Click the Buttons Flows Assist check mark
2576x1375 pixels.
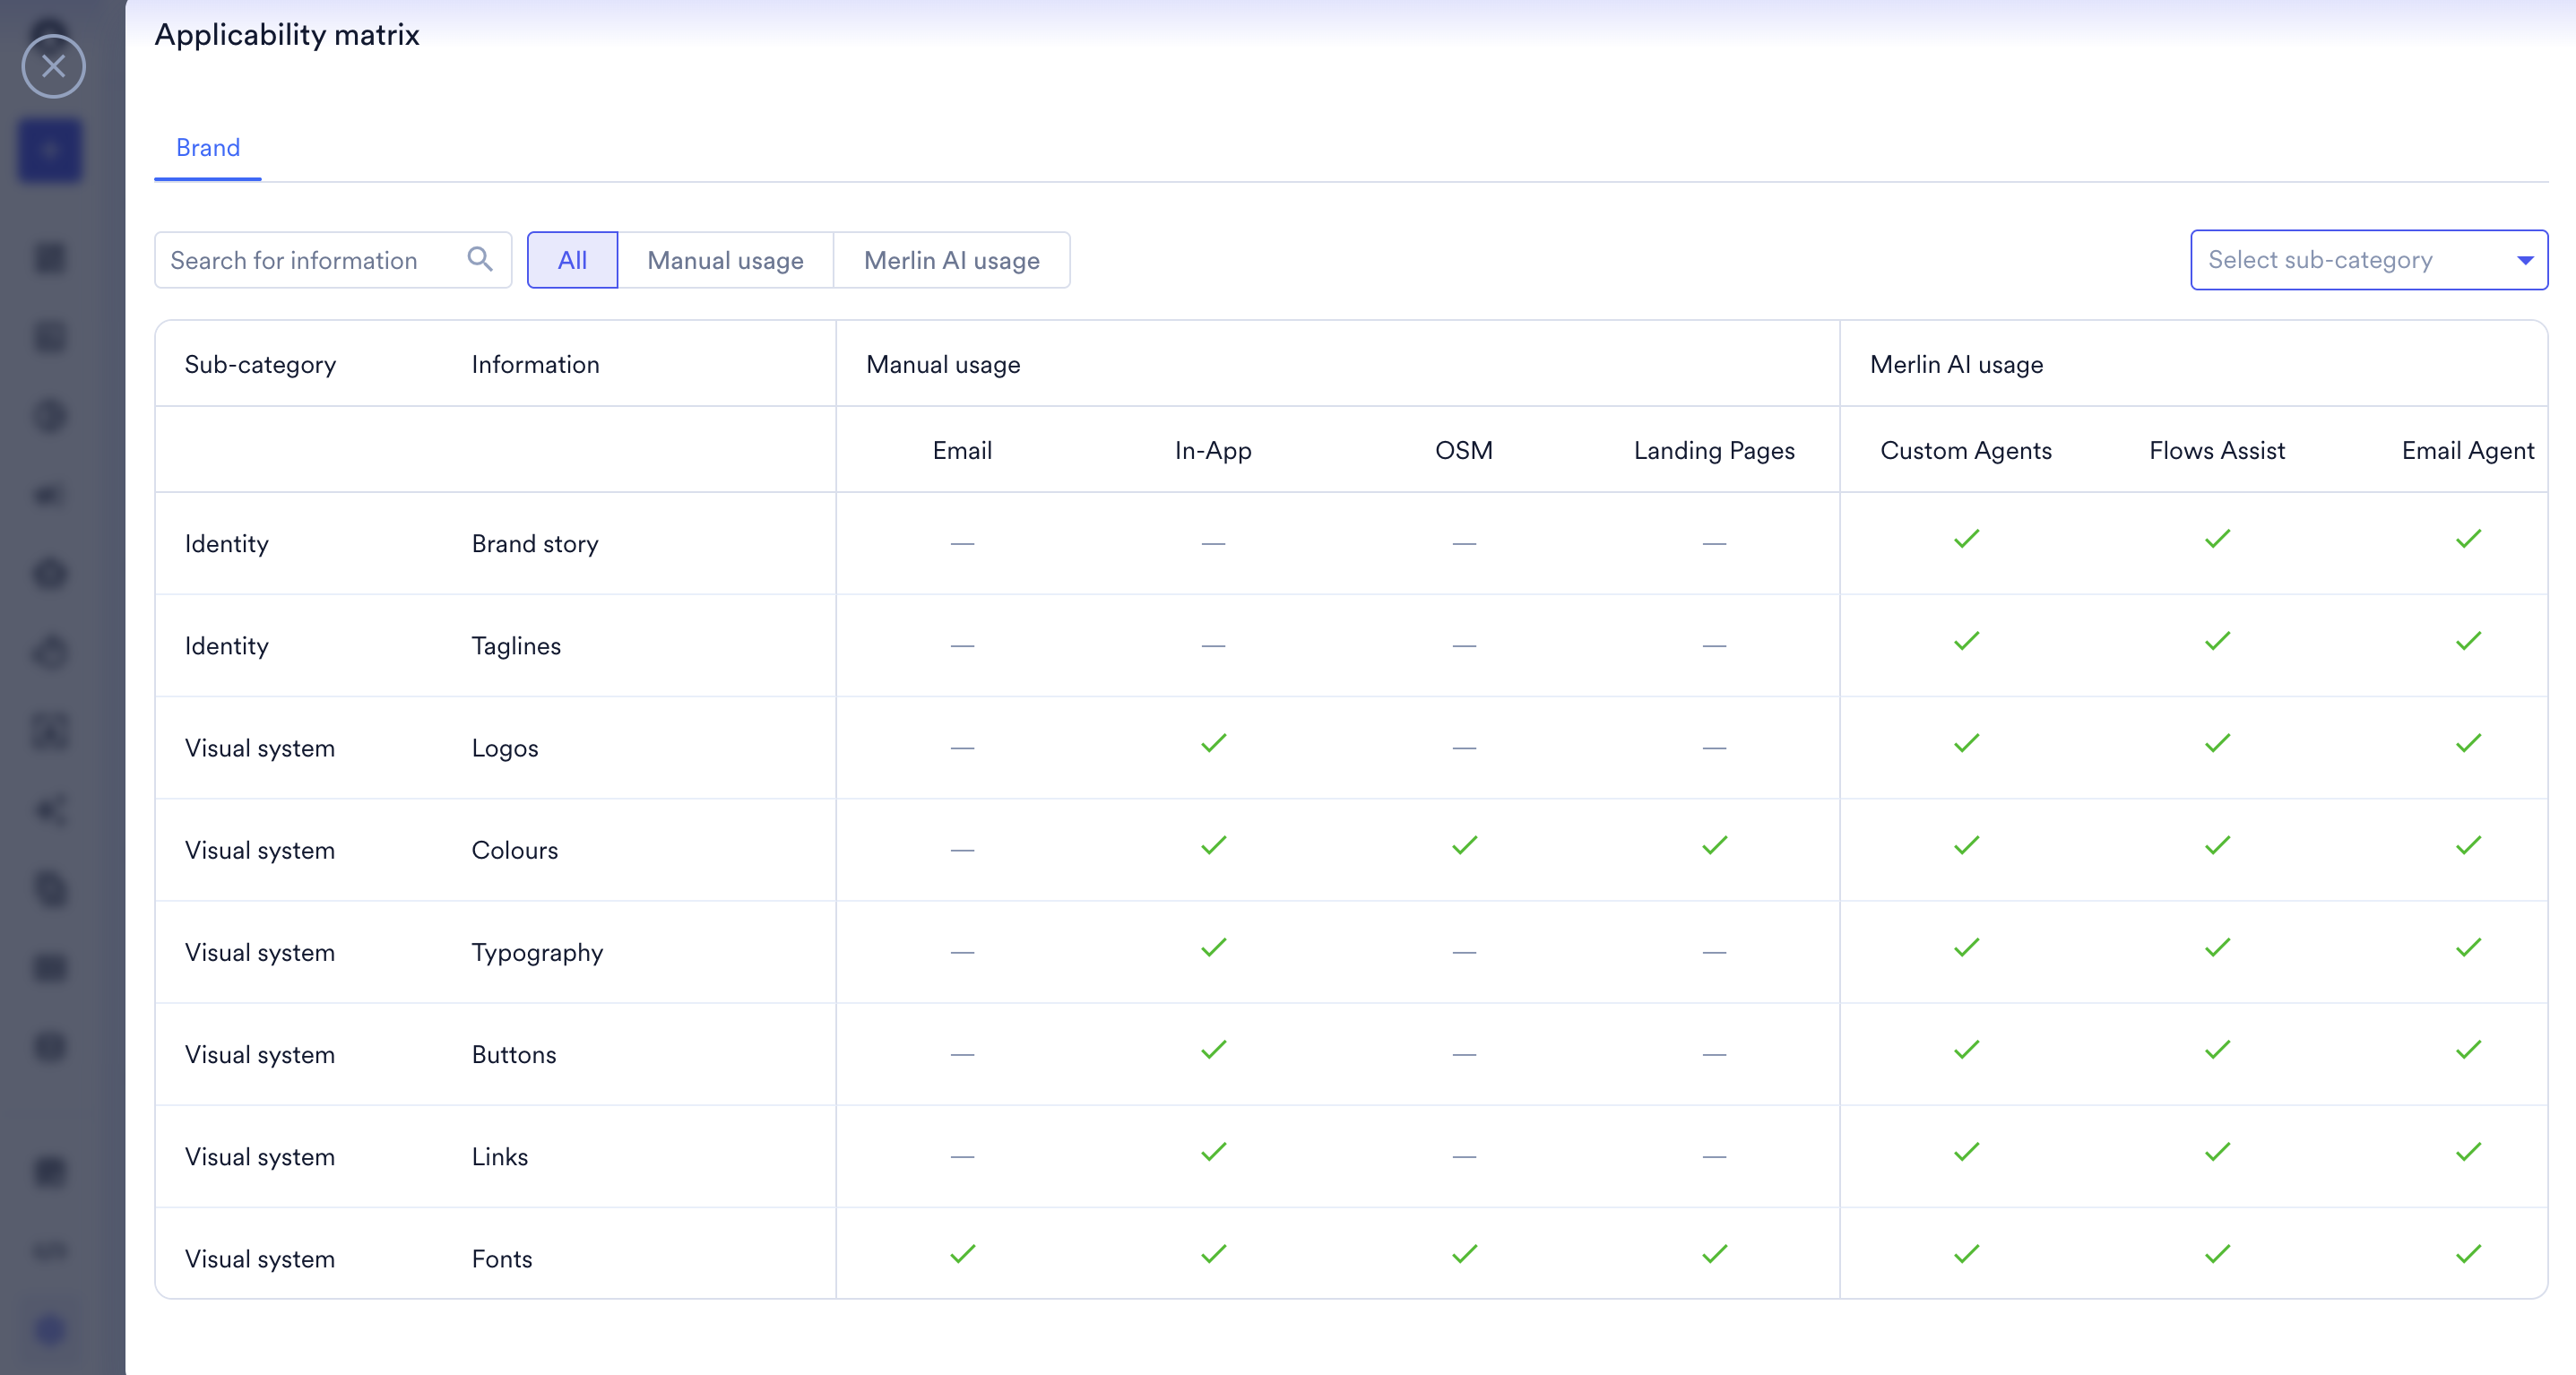(2218, 1050)
